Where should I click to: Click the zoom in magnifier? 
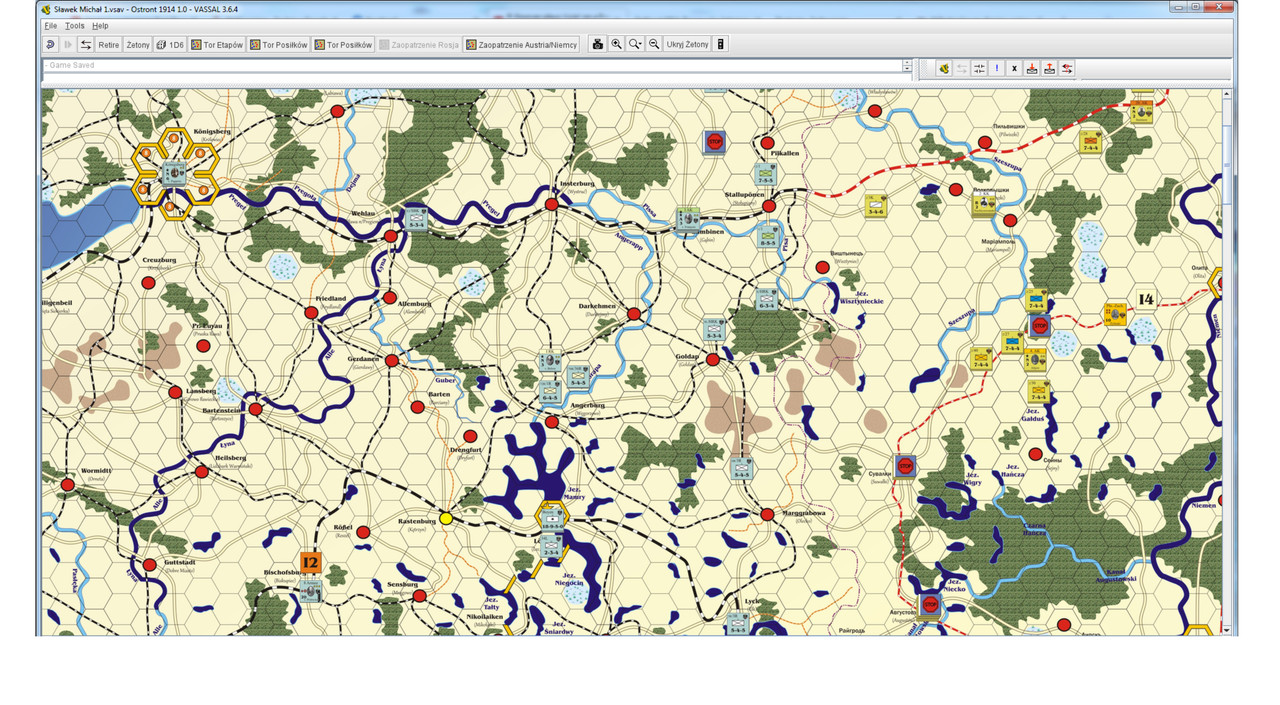(x=616, y=44)
